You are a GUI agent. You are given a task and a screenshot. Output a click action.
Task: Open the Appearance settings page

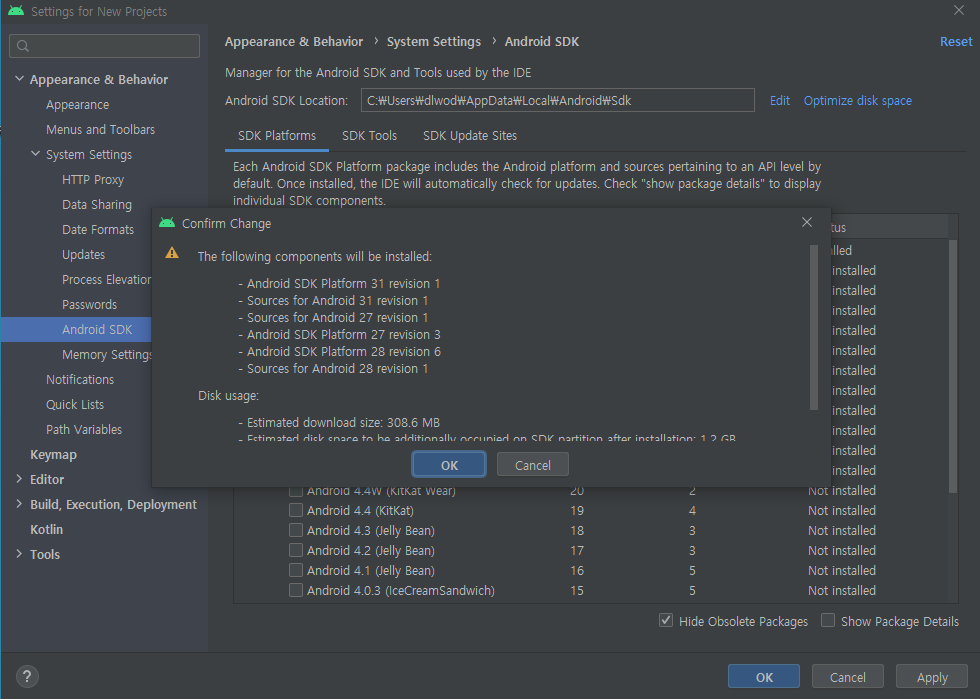coord(78,104)
